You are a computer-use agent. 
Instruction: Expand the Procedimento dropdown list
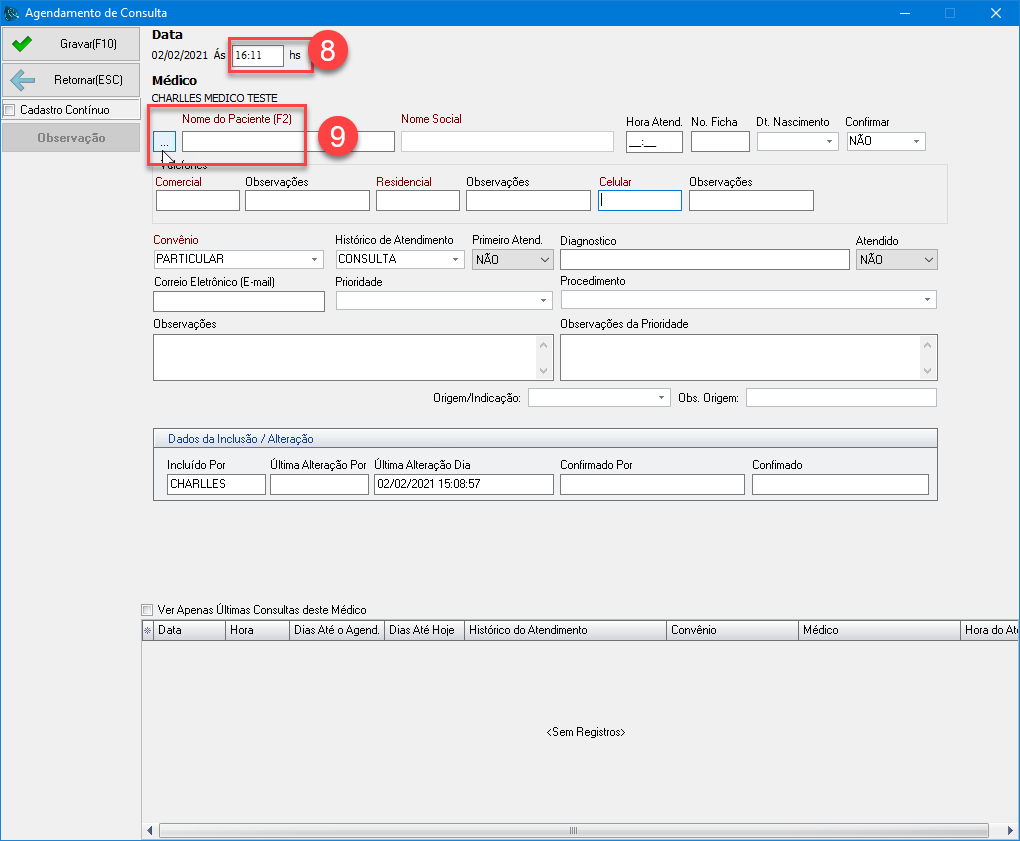click(928, 300)
